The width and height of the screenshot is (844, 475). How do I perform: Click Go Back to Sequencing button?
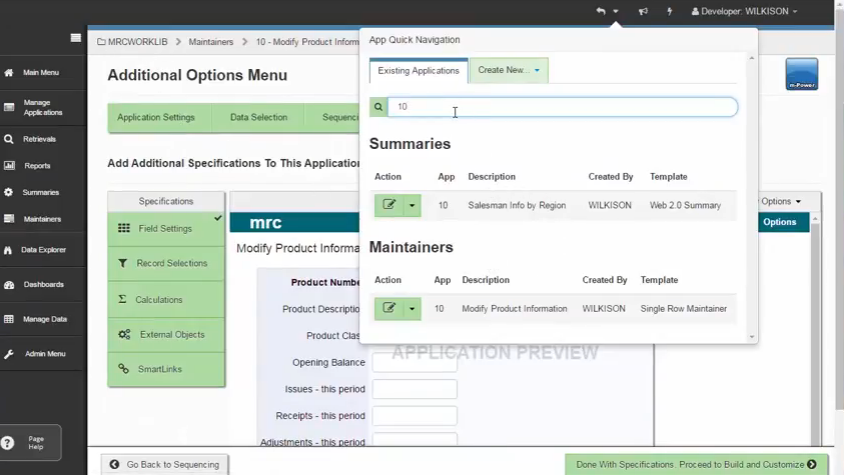click(165, 464)
